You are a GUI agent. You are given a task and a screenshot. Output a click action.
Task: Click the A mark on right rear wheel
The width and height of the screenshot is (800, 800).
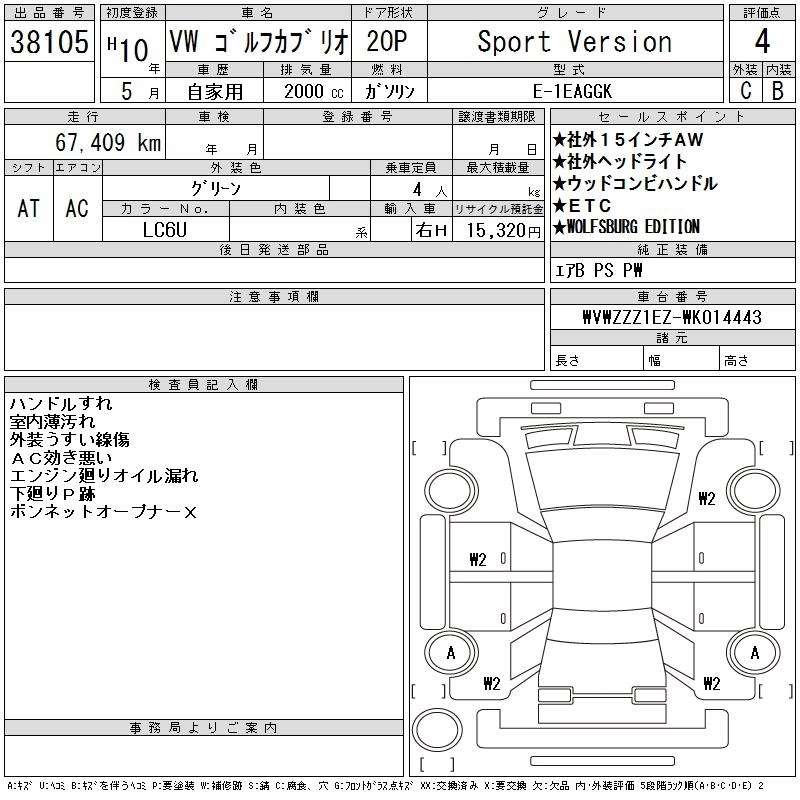tap(750, 653)
